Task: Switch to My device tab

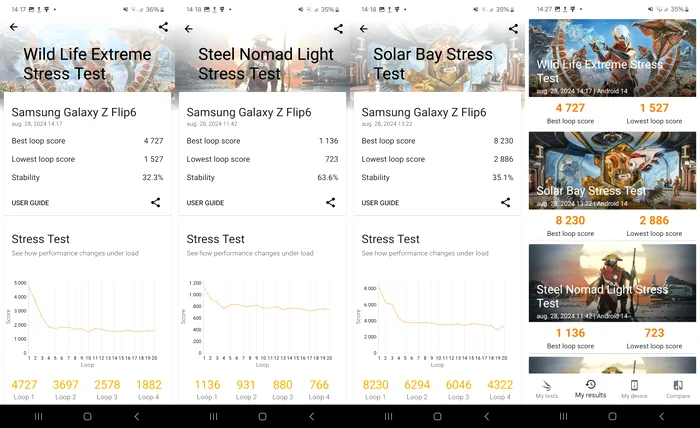Action: pyautogui.click(x=634, y=389)
